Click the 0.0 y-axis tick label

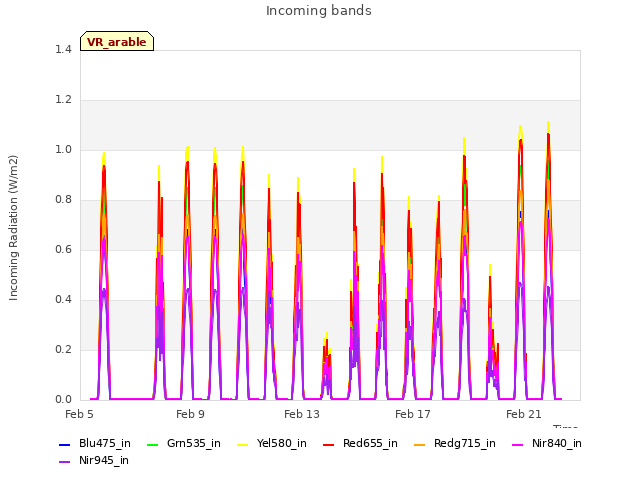[63, 400]
